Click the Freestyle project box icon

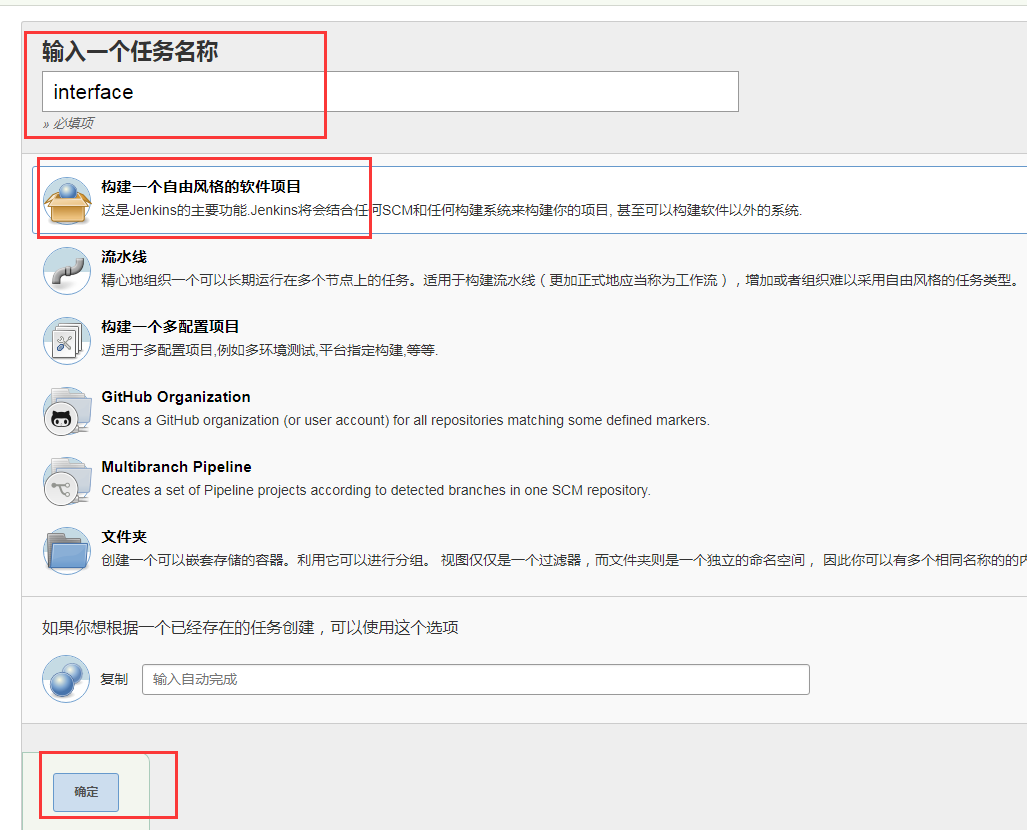coord(67,201)
